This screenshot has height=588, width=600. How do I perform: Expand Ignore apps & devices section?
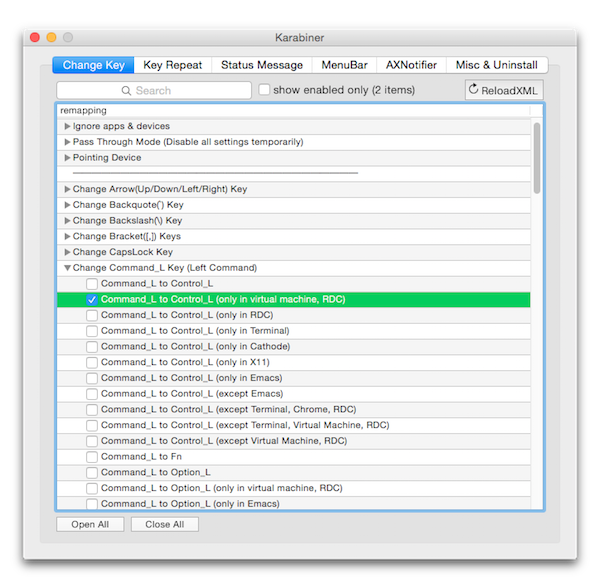click(67, 127)
